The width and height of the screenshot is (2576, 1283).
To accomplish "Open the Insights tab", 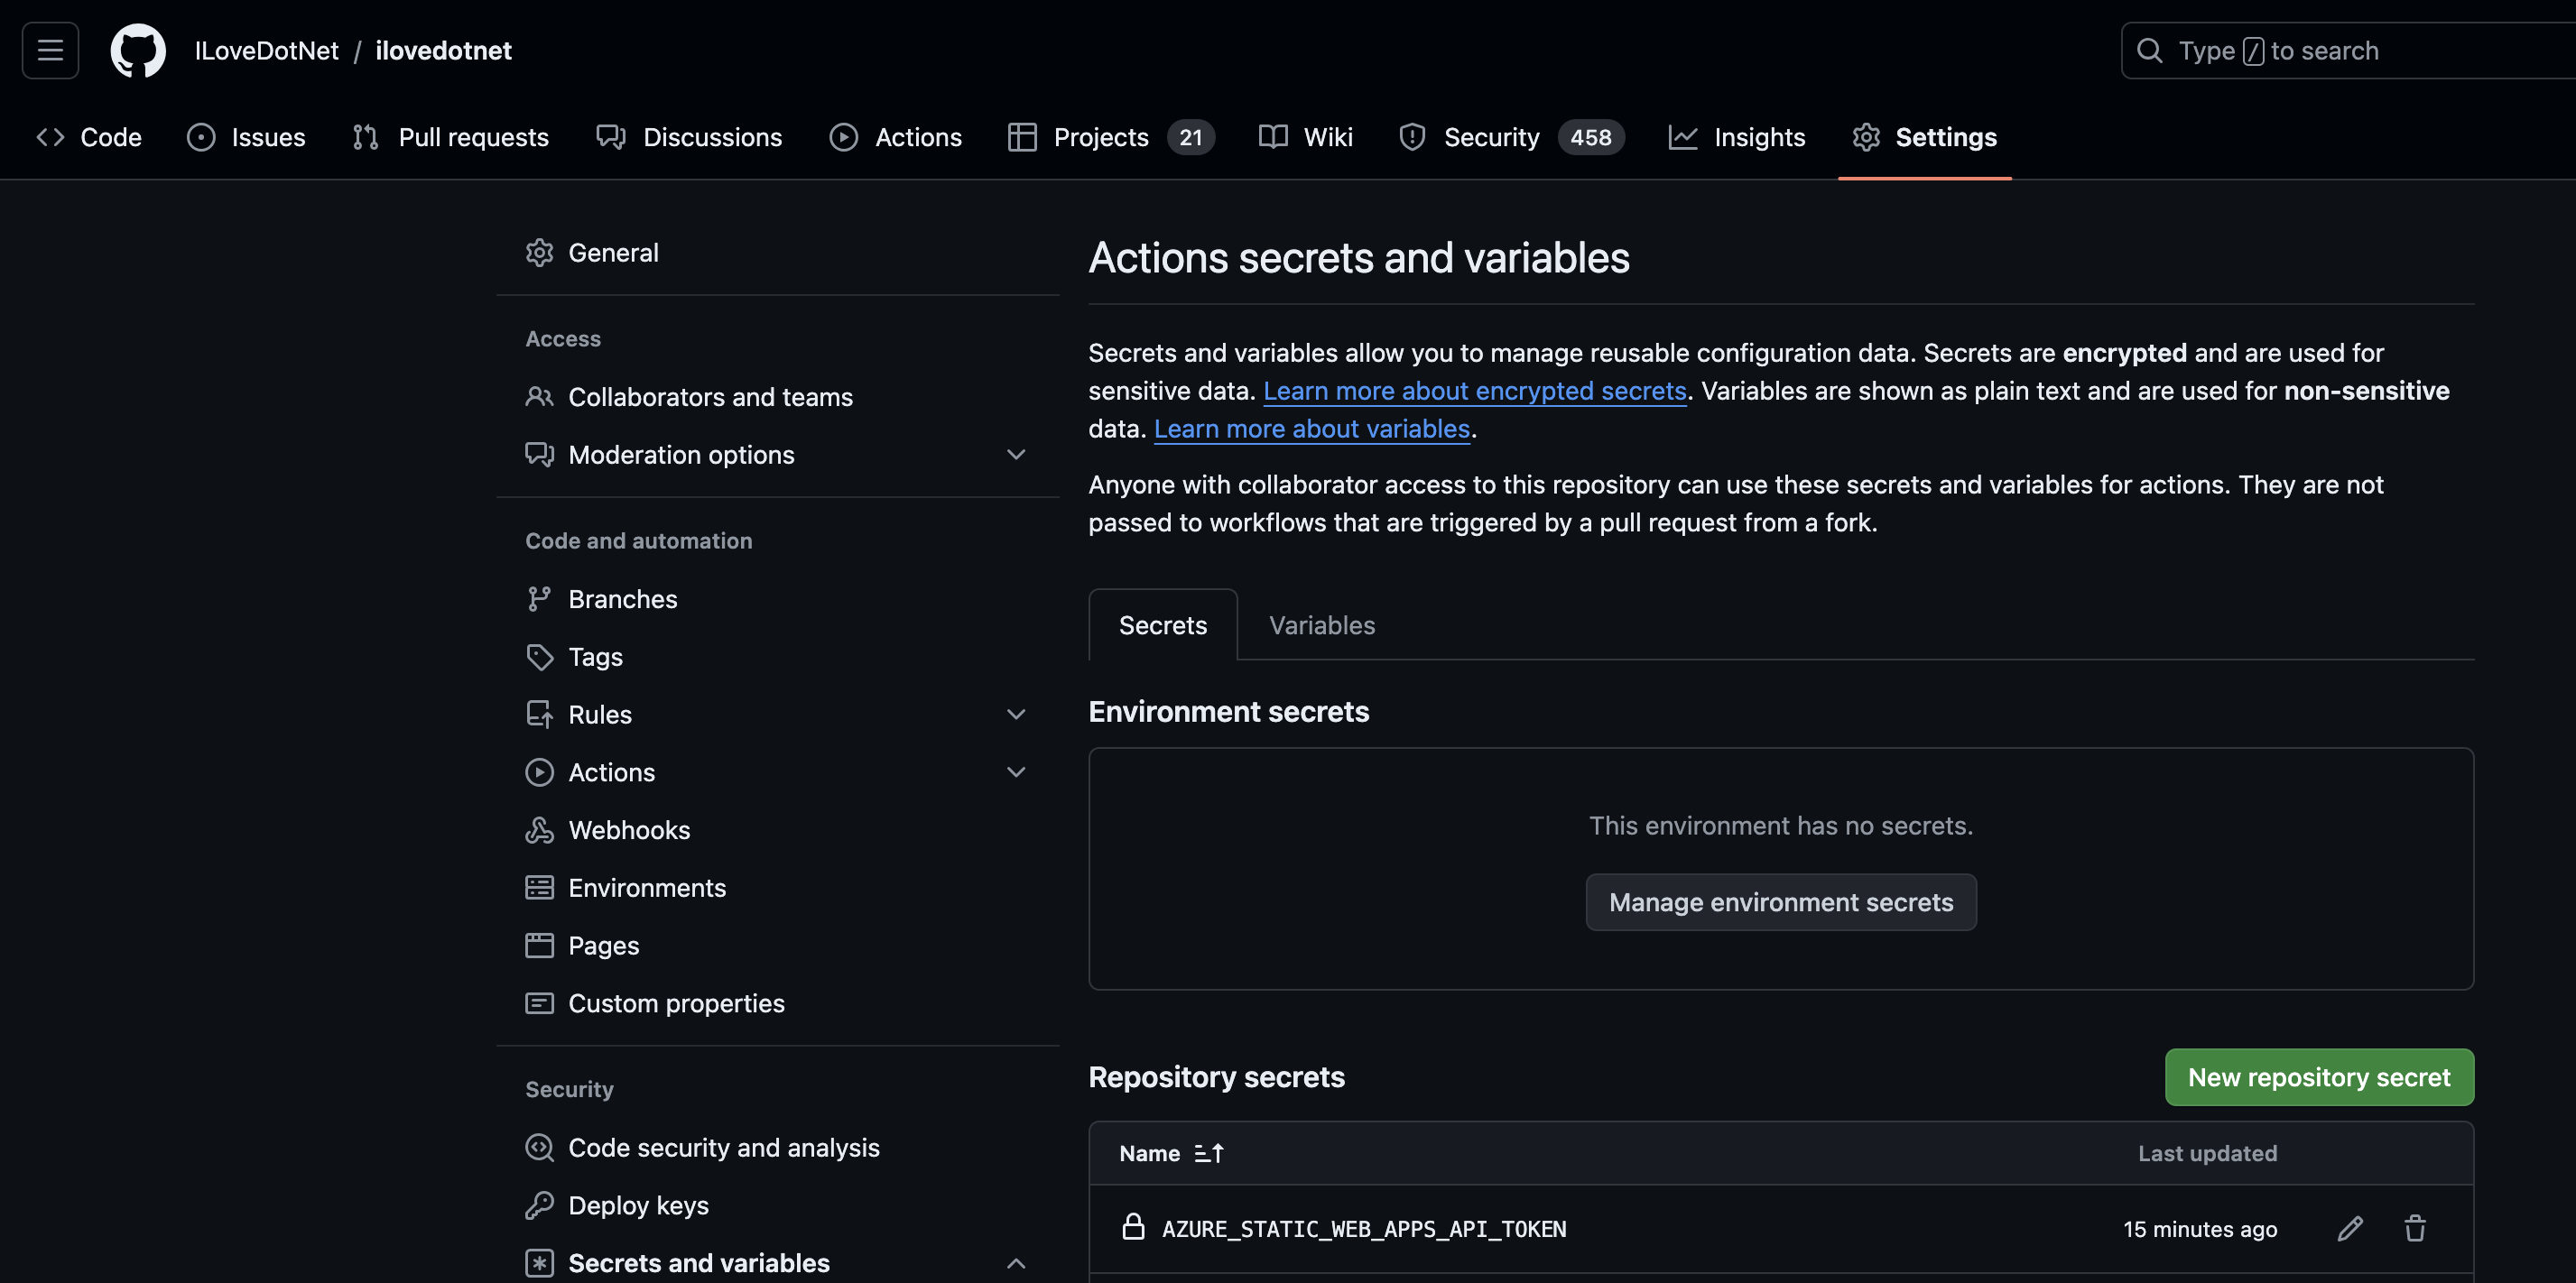I will [x=1737, y=137].
